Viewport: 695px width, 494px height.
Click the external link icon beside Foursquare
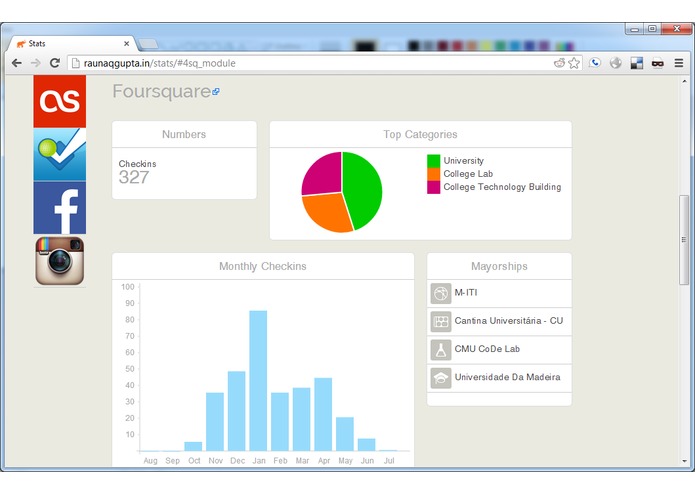pyautogui.click(x=216, y=92)
